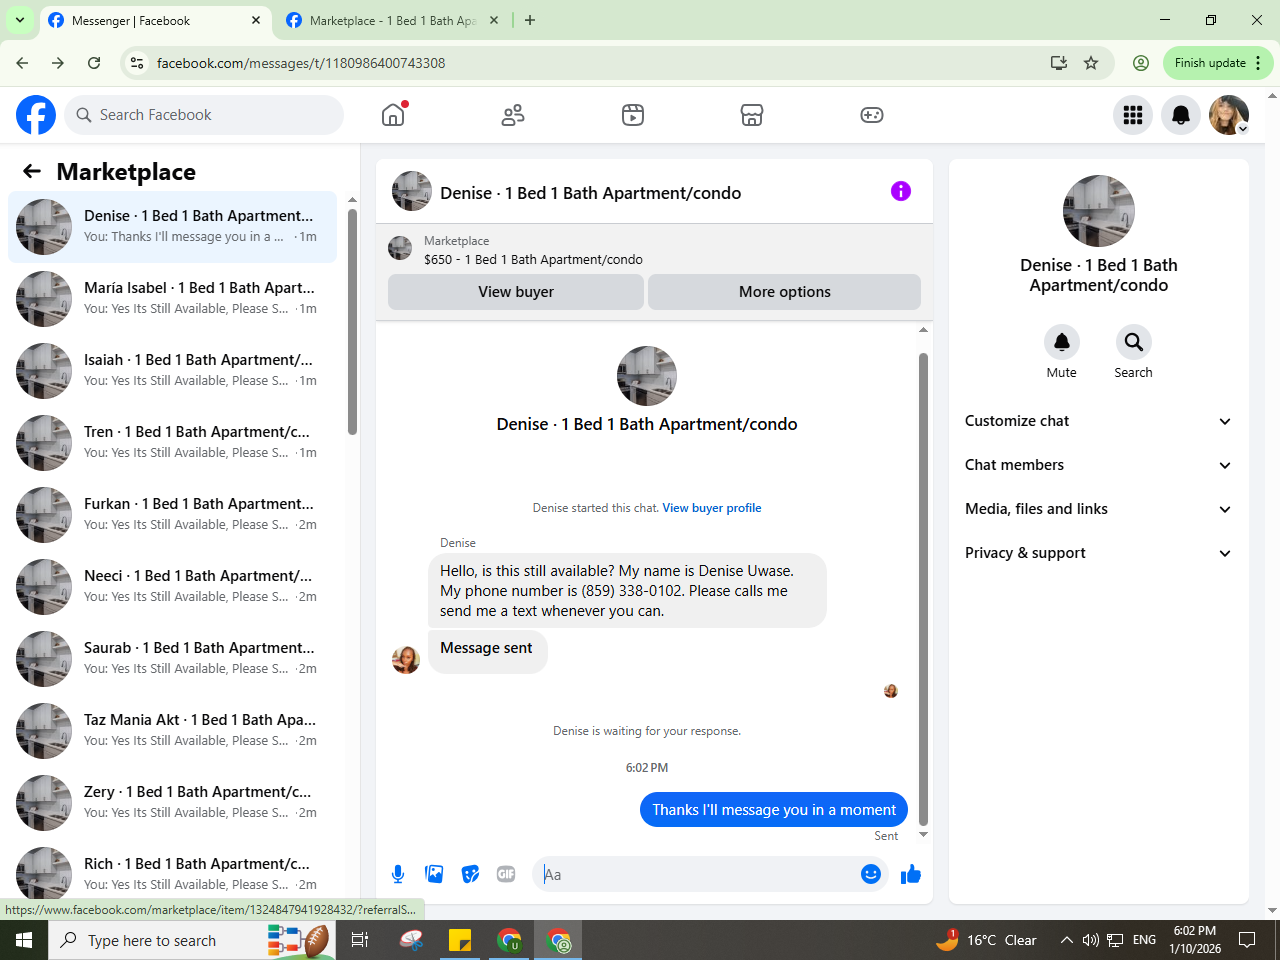The height and width of the screenshot is (960, 1280).
Task: Show hidden system tray icons chevron
Action: (x=1066, y=940)
